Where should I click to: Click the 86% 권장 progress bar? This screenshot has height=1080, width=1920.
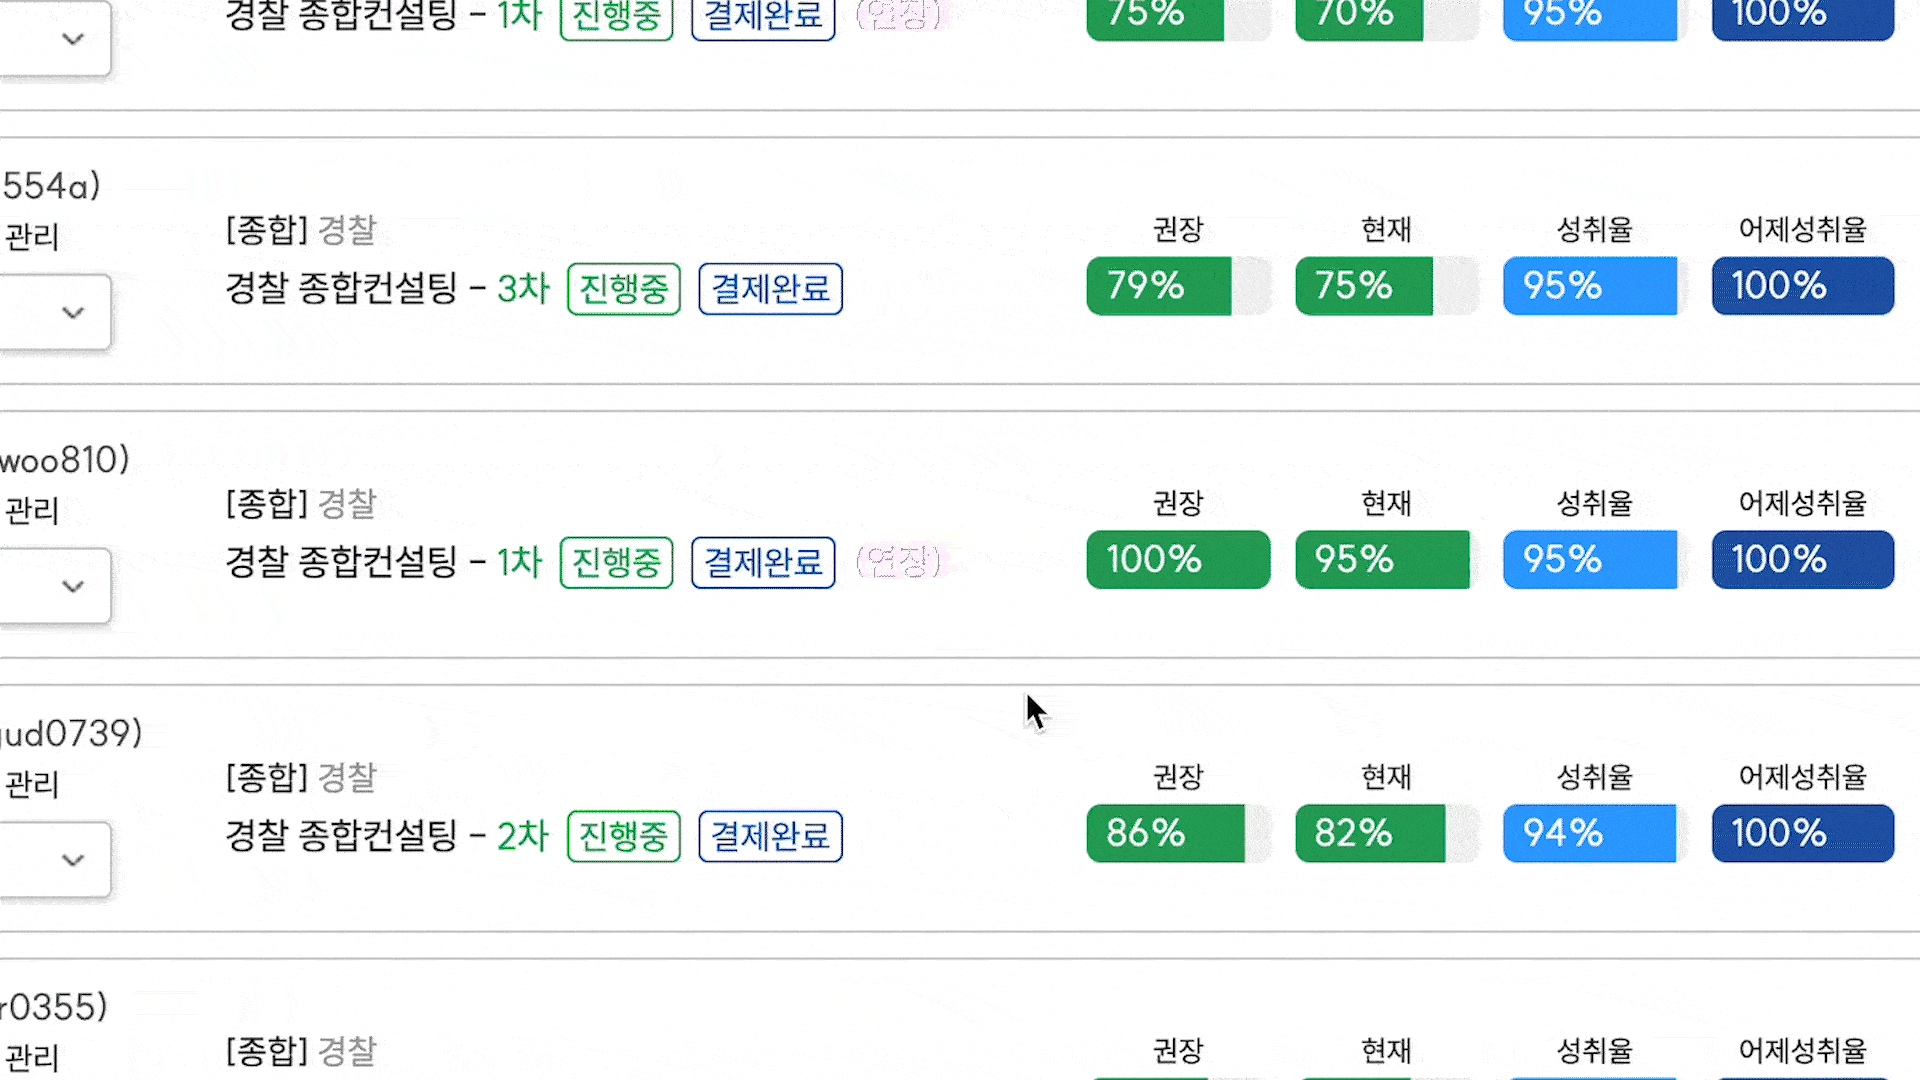(x=1178, y=833)
